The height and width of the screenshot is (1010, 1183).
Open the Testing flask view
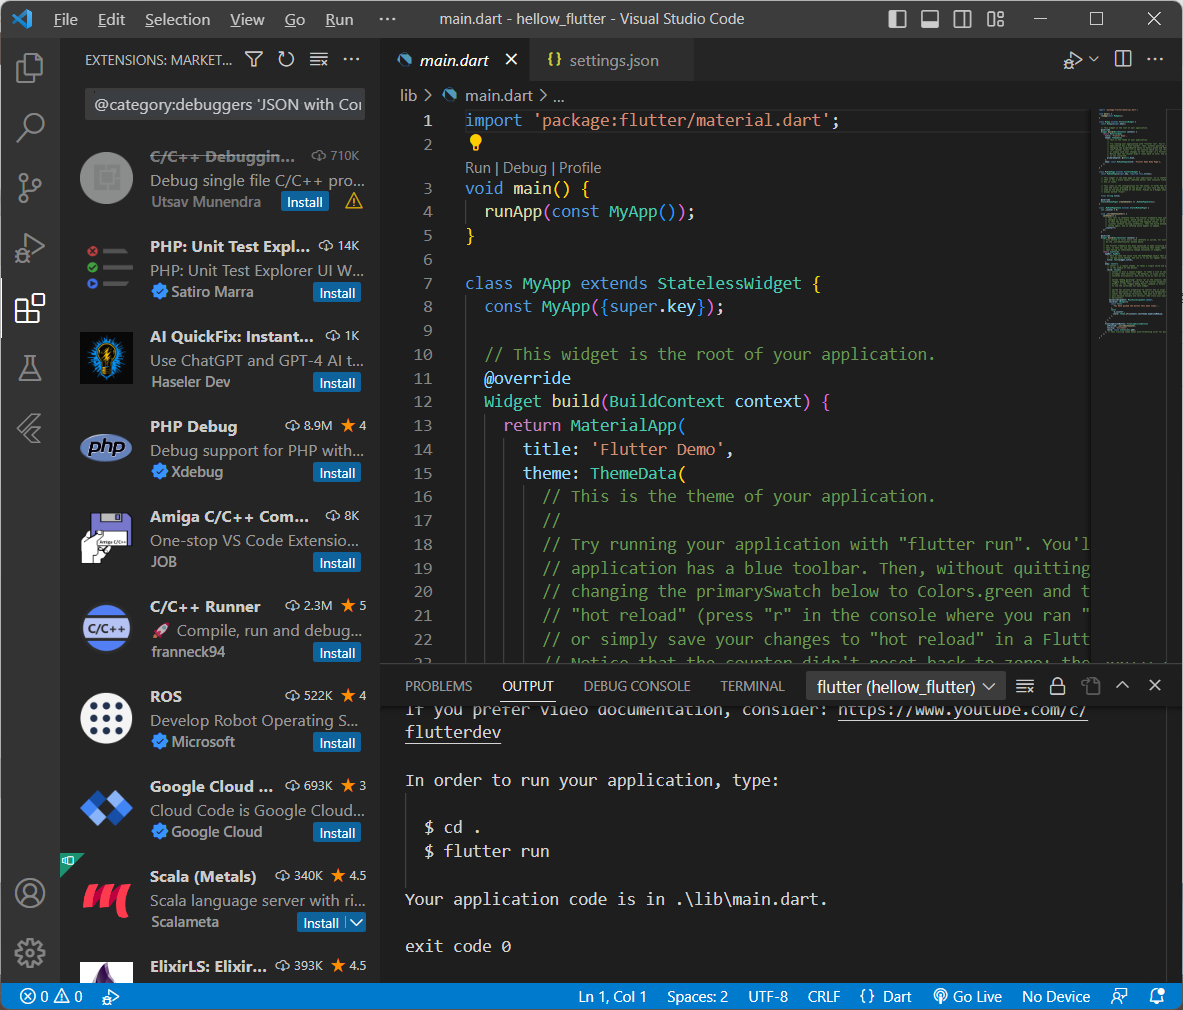(30, 368)
